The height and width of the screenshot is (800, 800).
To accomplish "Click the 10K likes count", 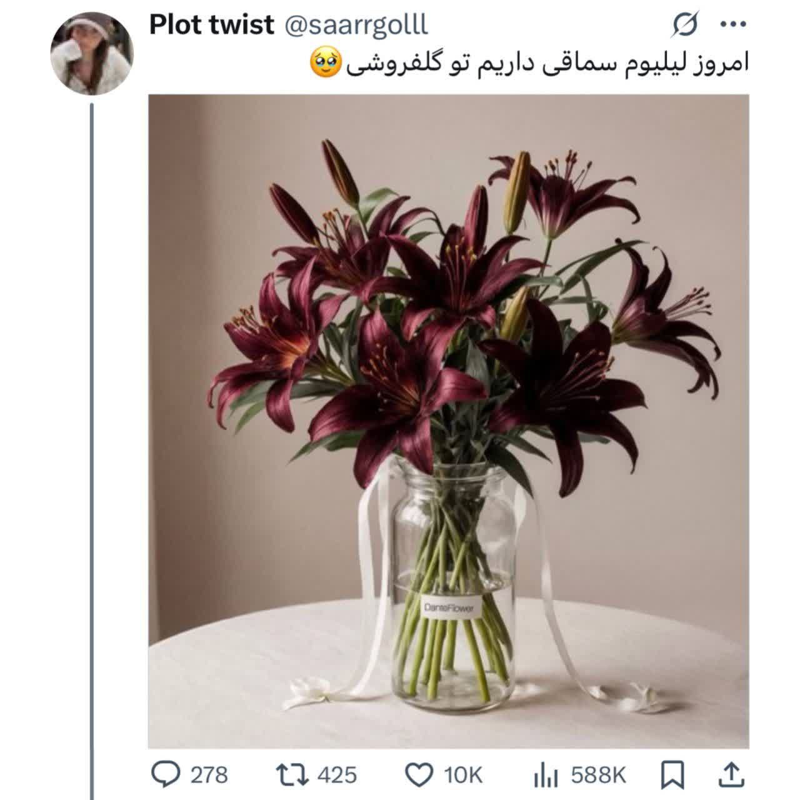I will click(462, 774).
